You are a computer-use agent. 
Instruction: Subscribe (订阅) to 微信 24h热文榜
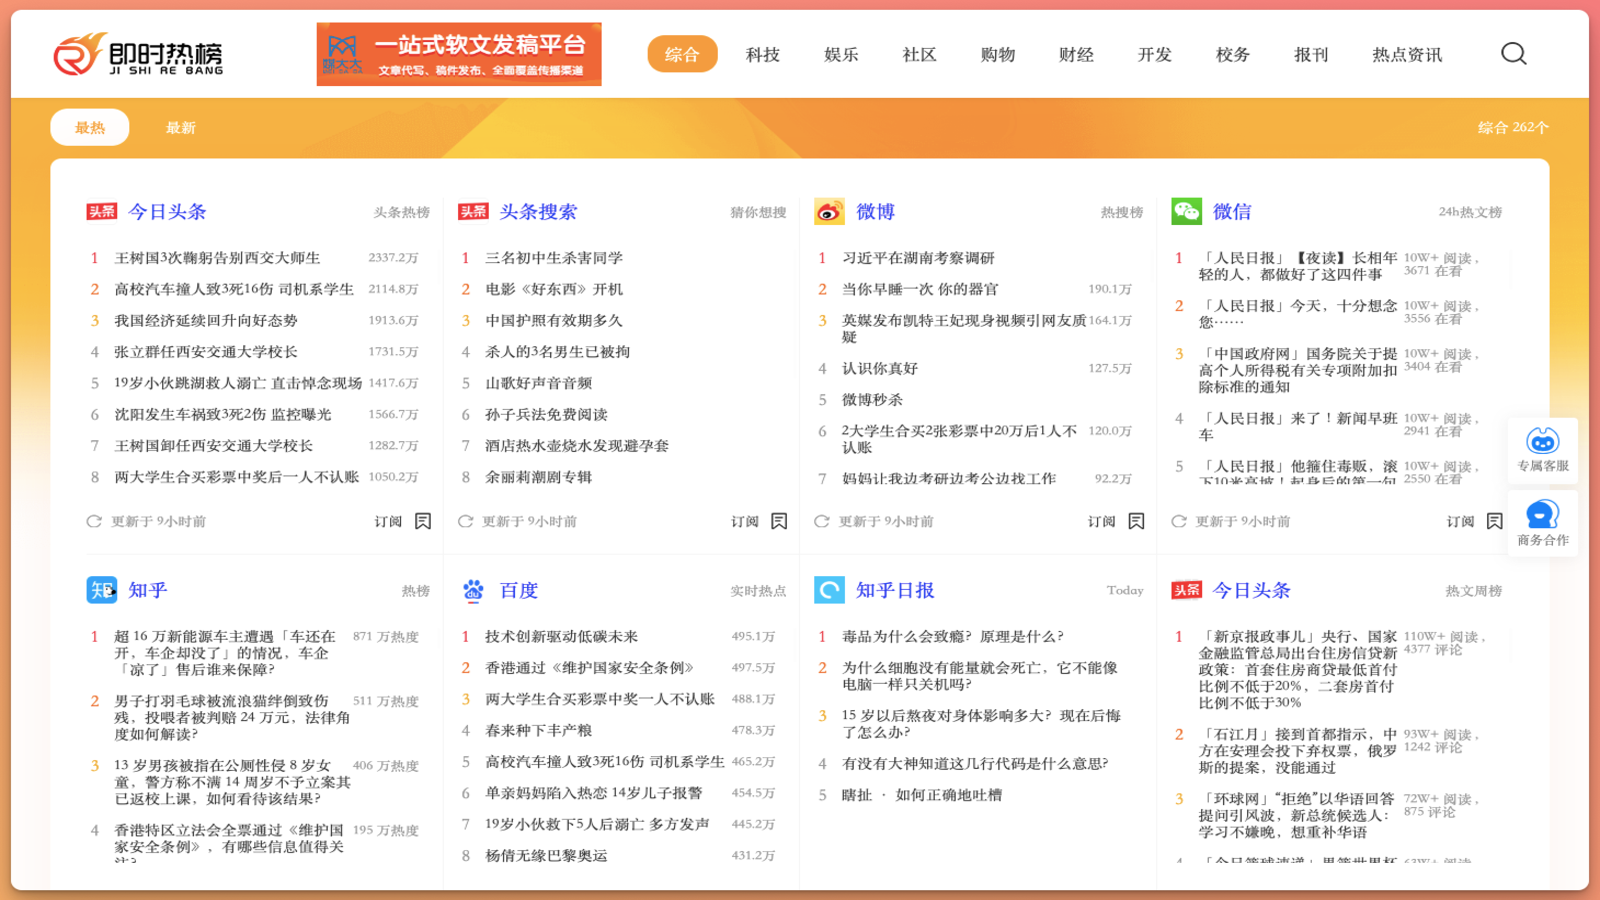[x=1460, y=521]
